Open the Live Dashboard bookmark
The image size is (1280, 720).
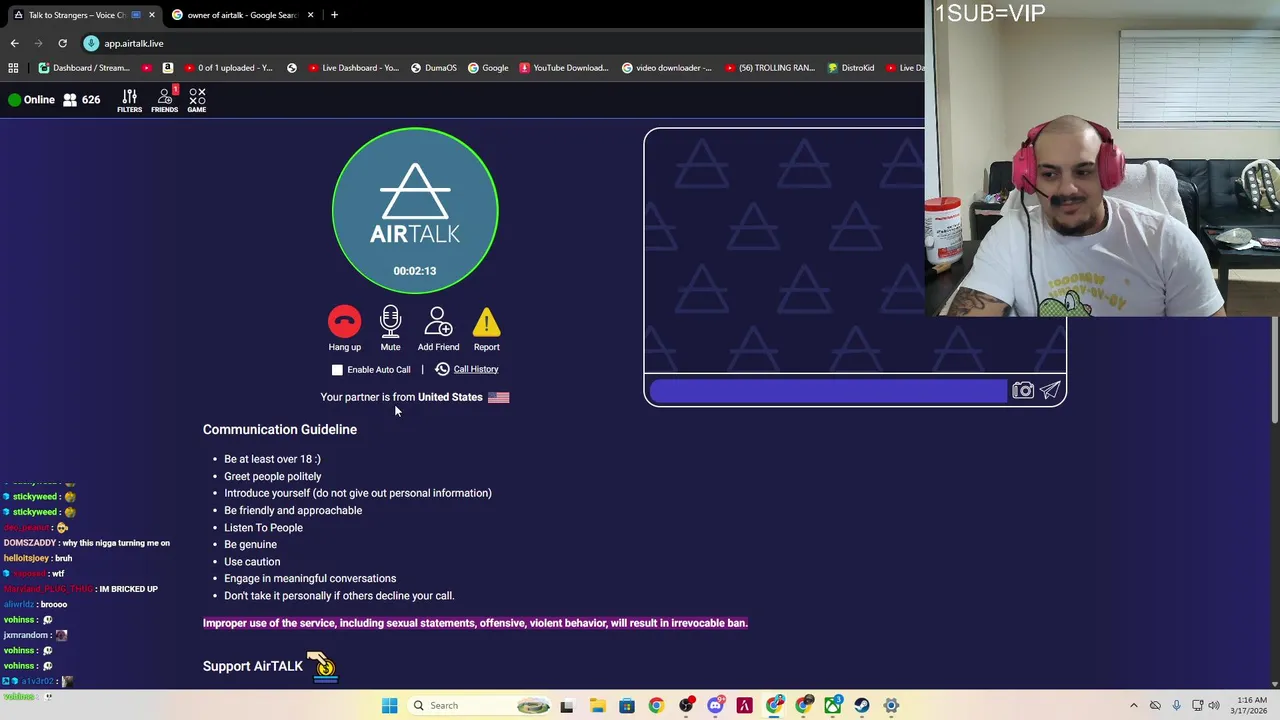click(x=354, y=68)
